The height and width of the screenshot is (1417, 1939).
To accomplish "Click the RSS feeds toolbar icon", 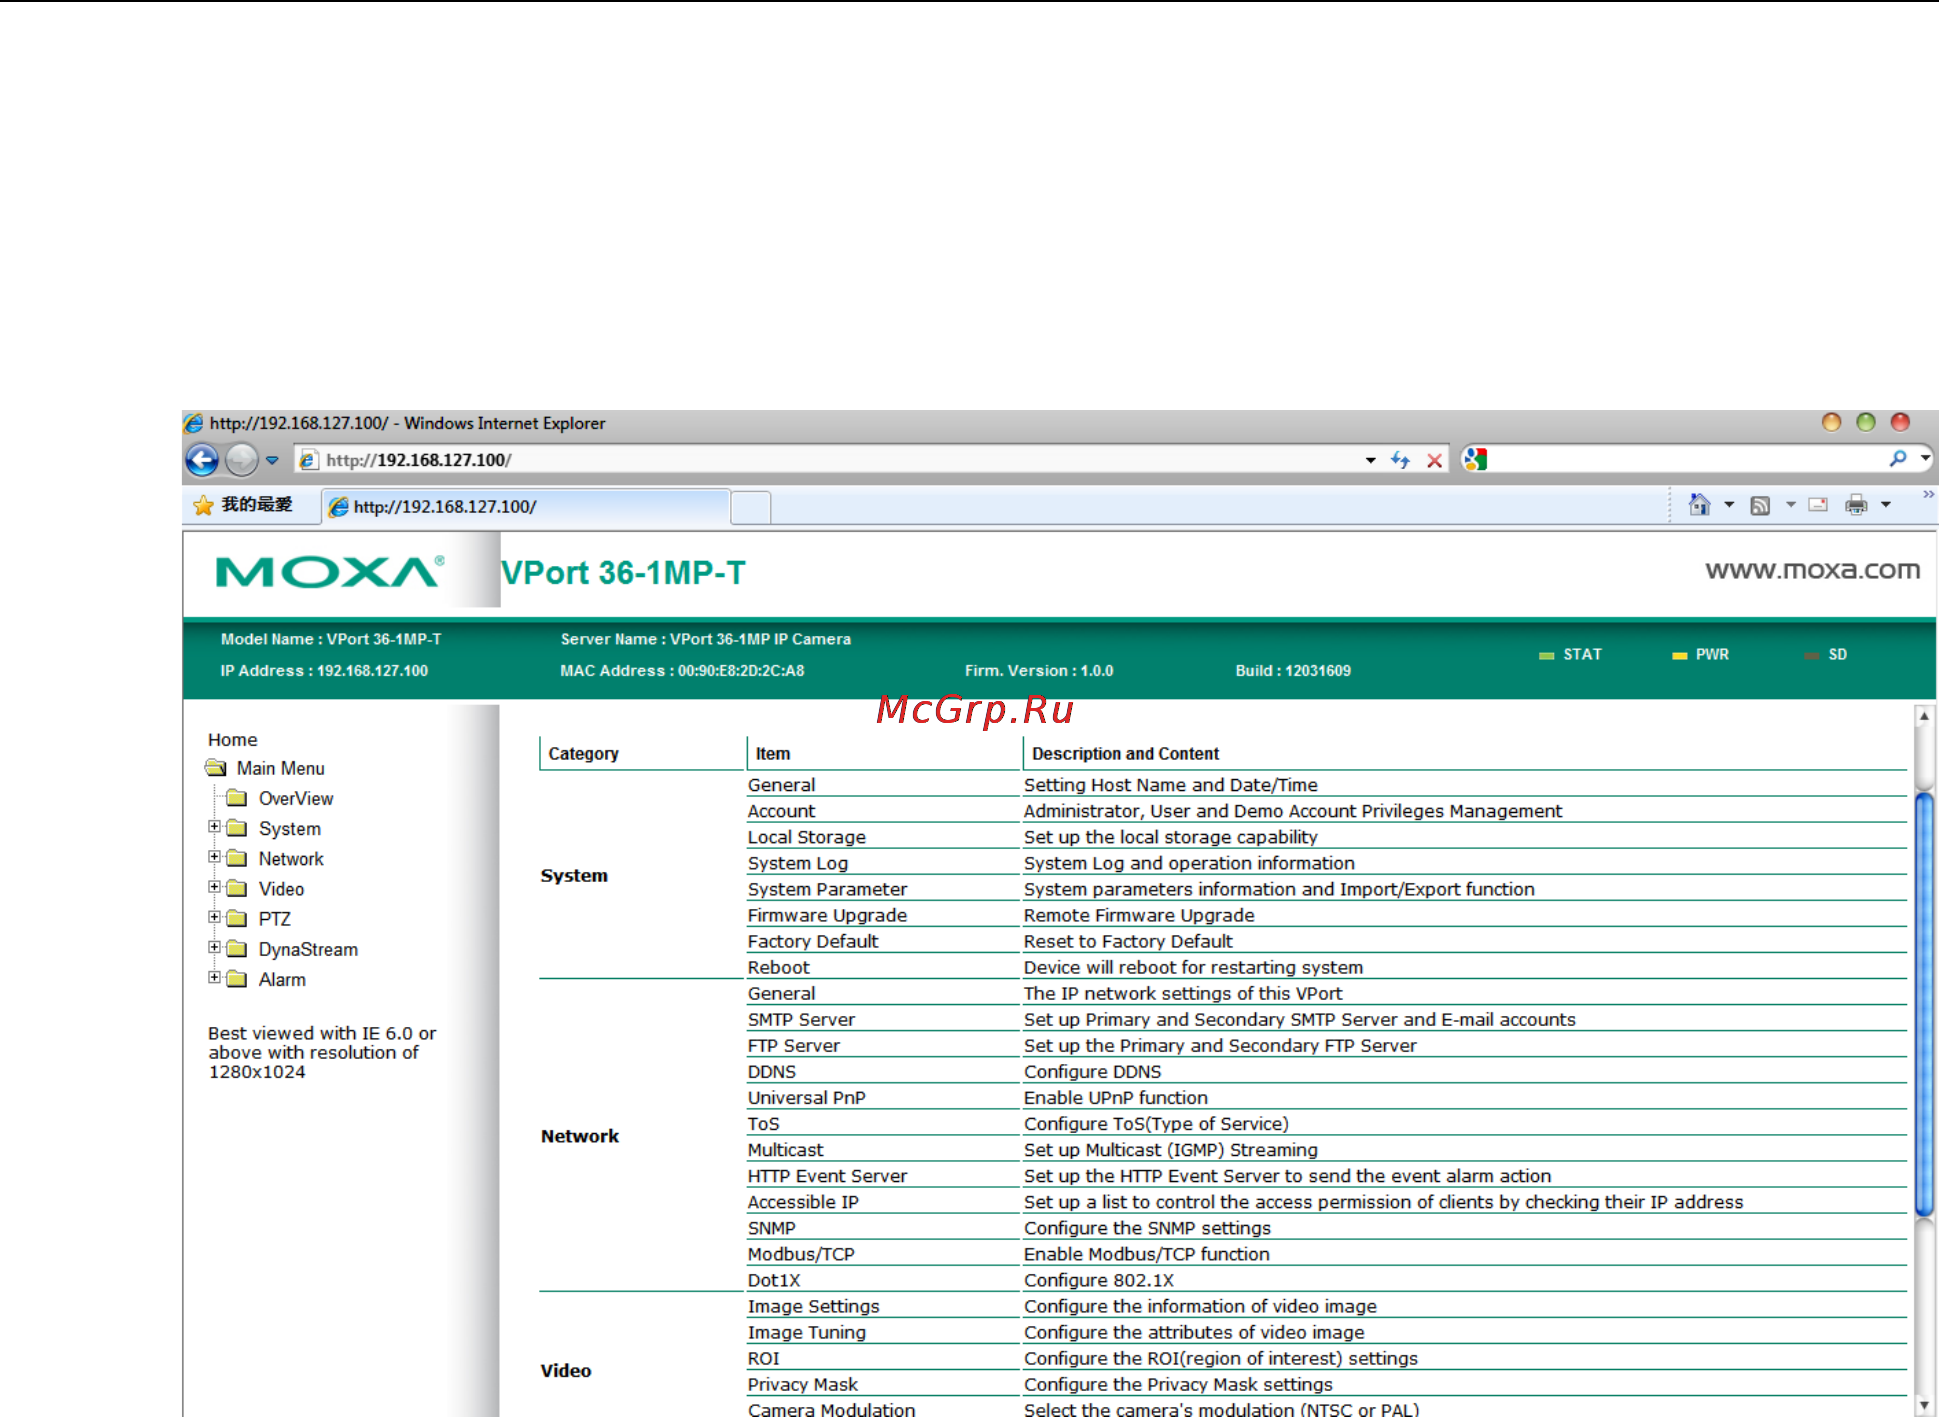I will click(1760, 505).
